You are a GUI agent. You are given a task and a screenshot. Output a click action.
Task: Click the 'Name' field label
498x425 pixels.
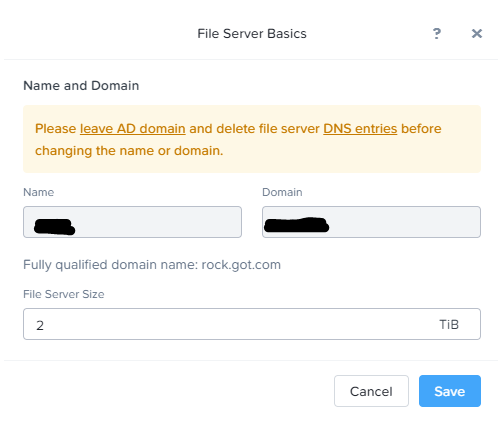tap(39, 192)
